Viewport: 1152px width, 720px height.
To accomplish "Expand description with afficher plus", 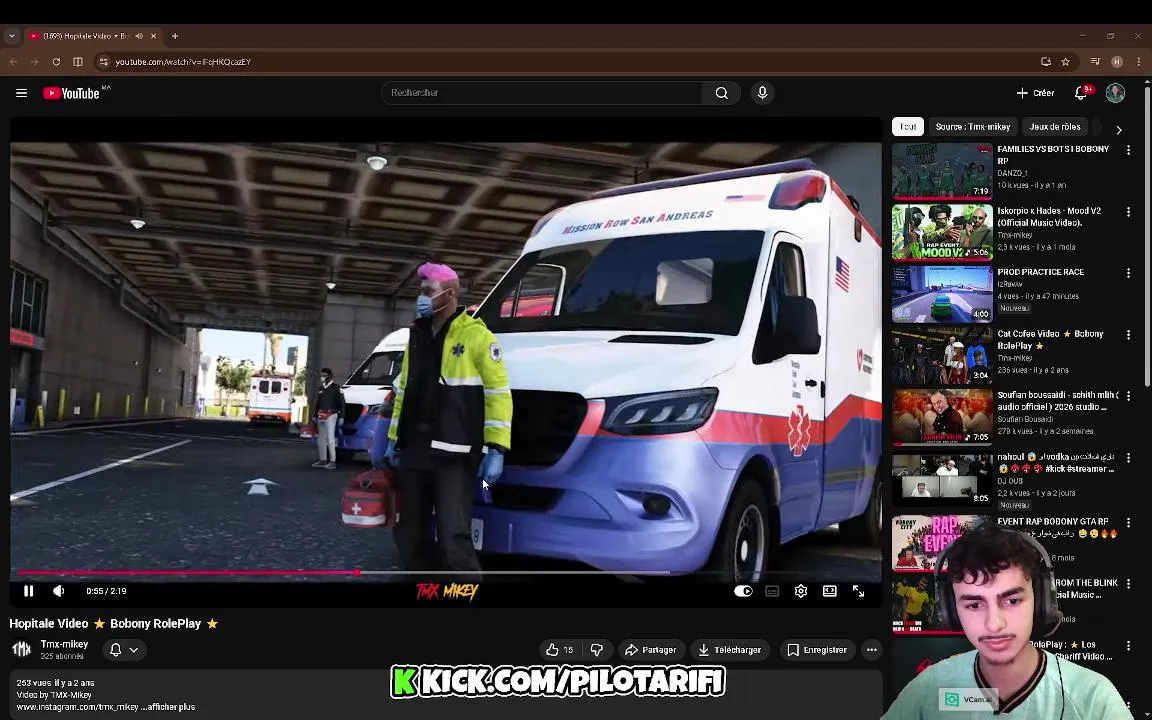I will point(171,707).
